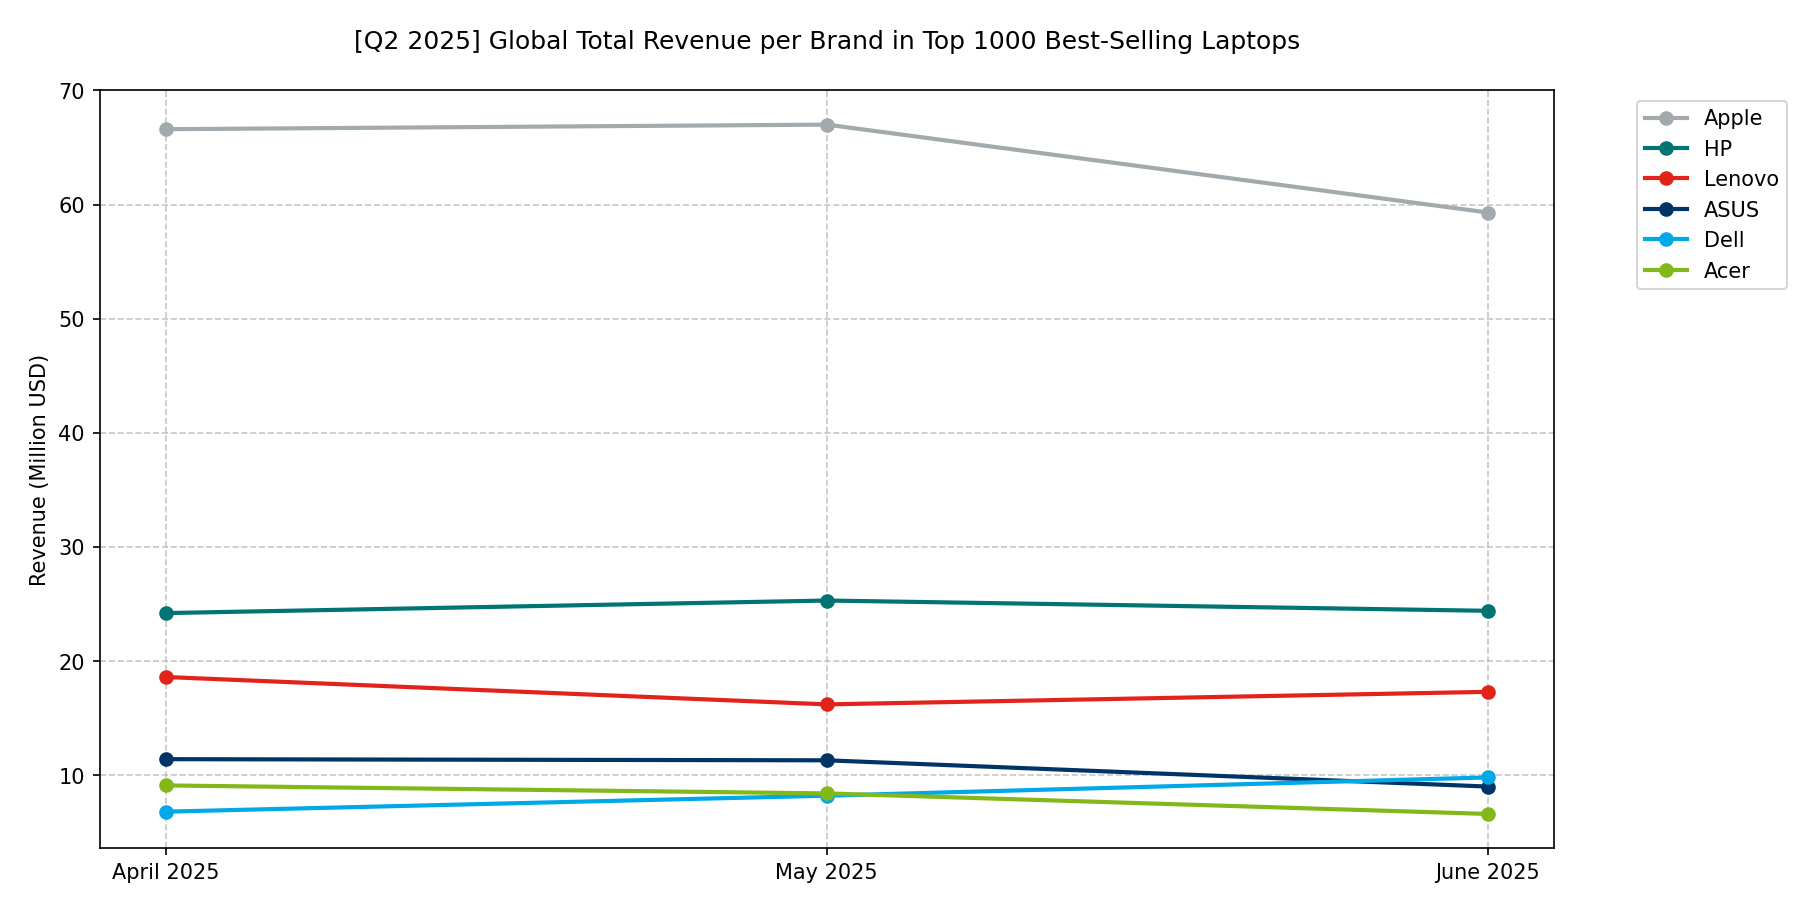Viewport: 1817px width, 913px height.
Task: Select ASUS's May 2025 data point
Action: [x=827, y=760]
